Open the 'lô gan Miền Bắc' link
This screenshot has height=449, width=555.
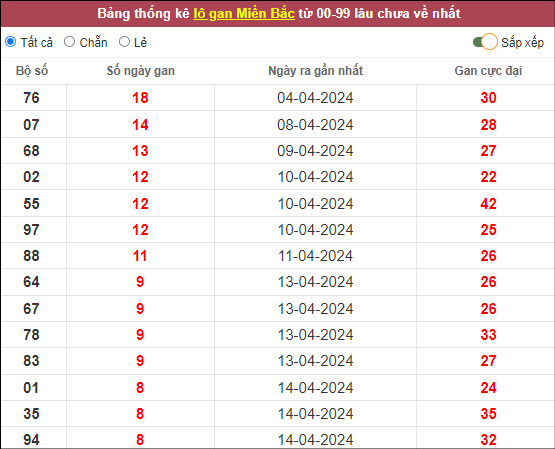click(244, 13)
